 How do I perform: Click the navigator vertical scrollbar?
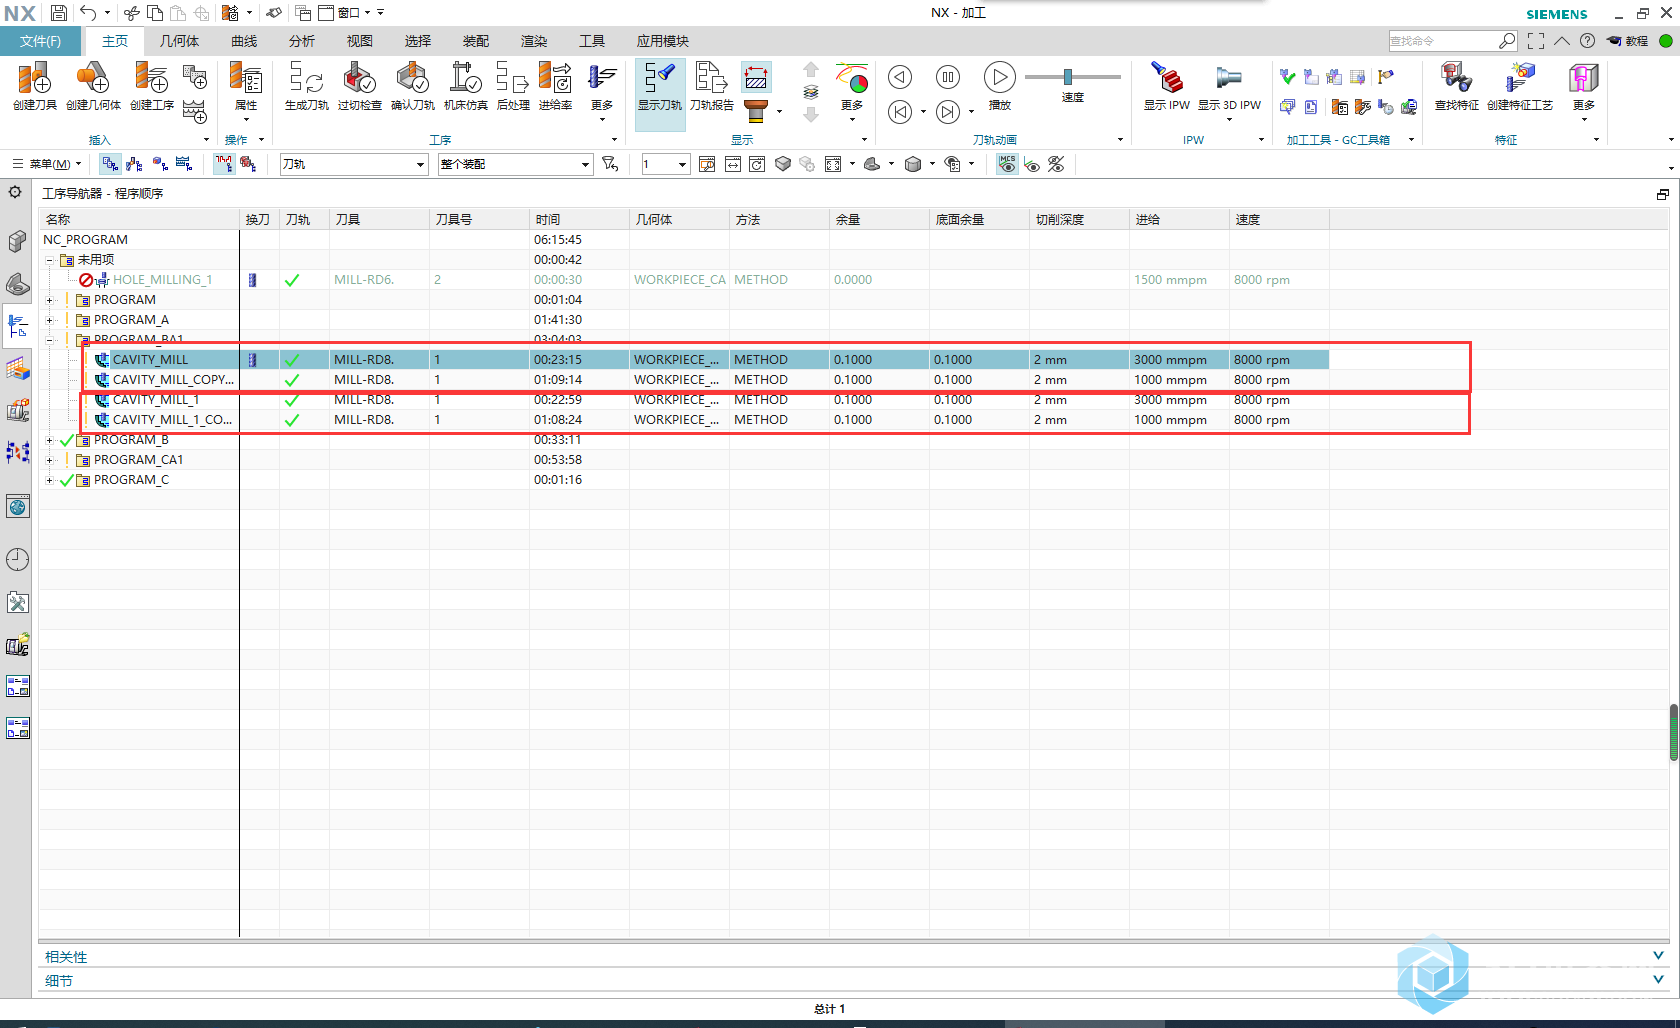point(1673,732)
